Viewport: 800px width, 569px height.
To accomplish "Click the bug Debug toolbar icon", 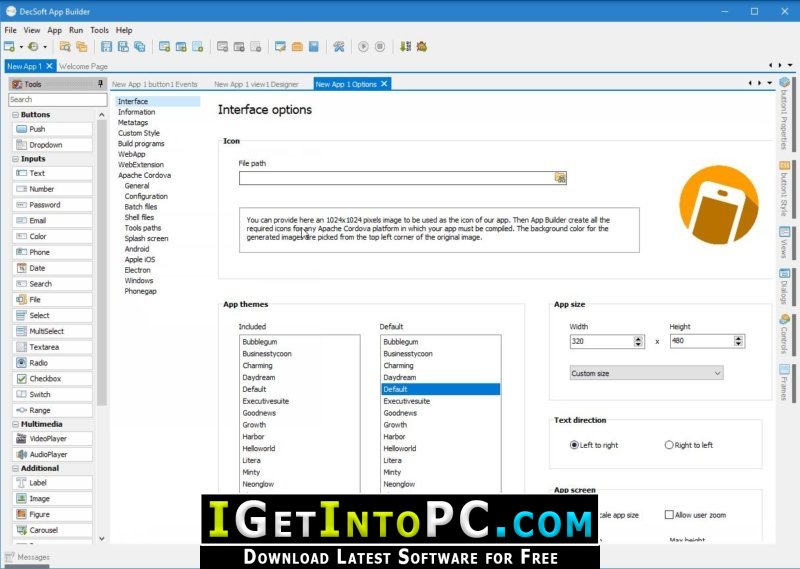I will coord(422,46).
